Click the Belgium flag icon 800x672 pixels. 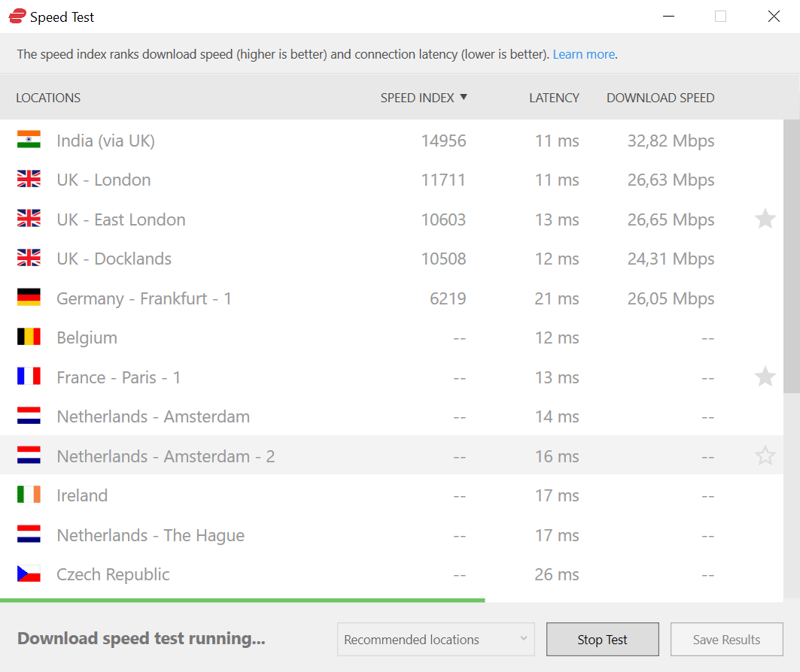pos(29,337)
